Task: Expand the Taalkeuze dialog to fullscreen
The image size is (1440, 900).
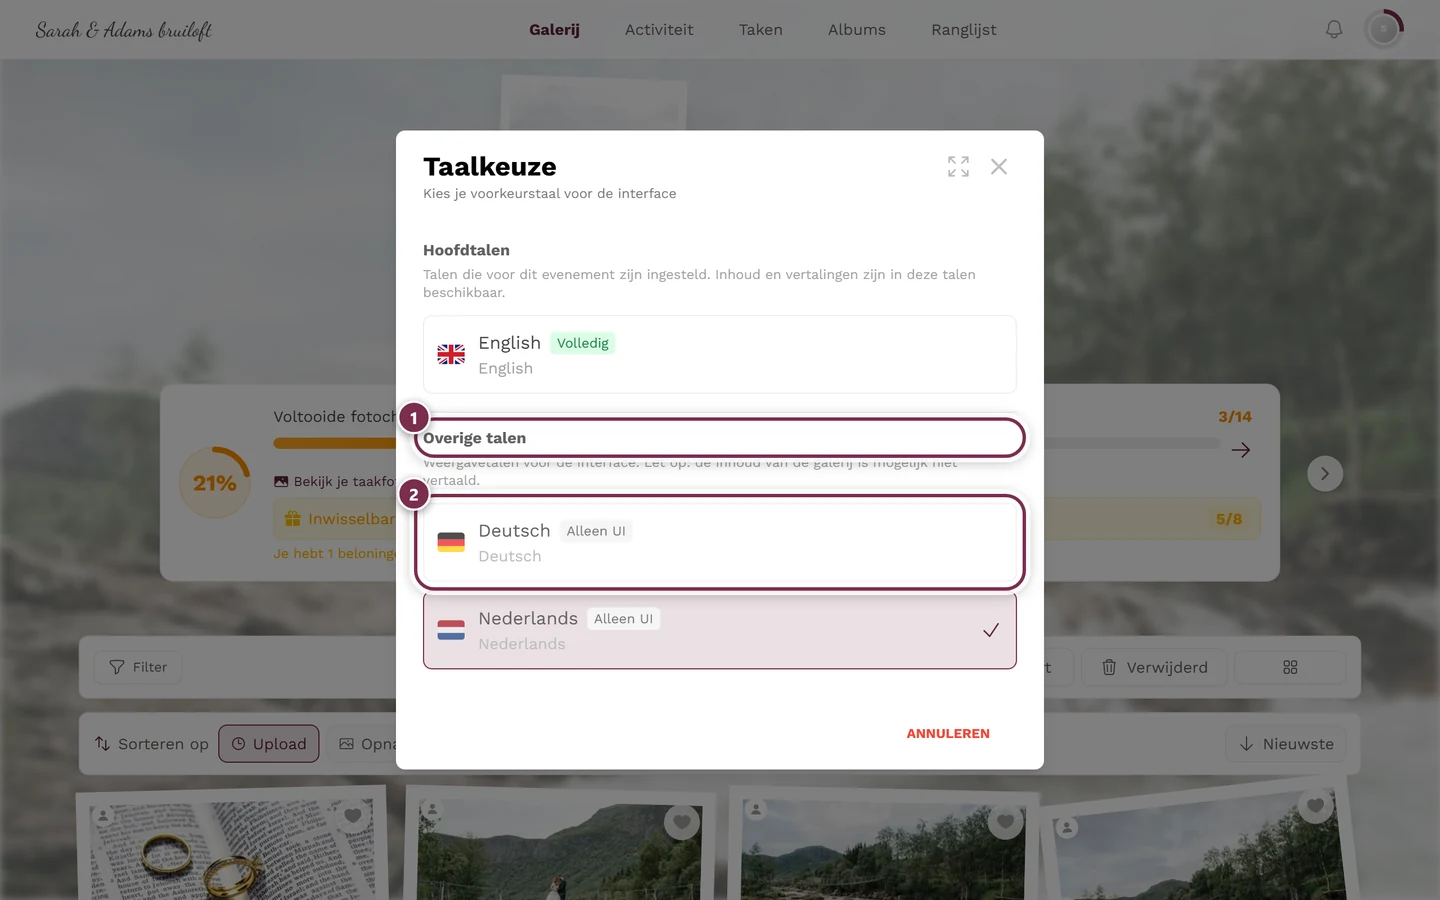Action: click(x=958, y=167)
